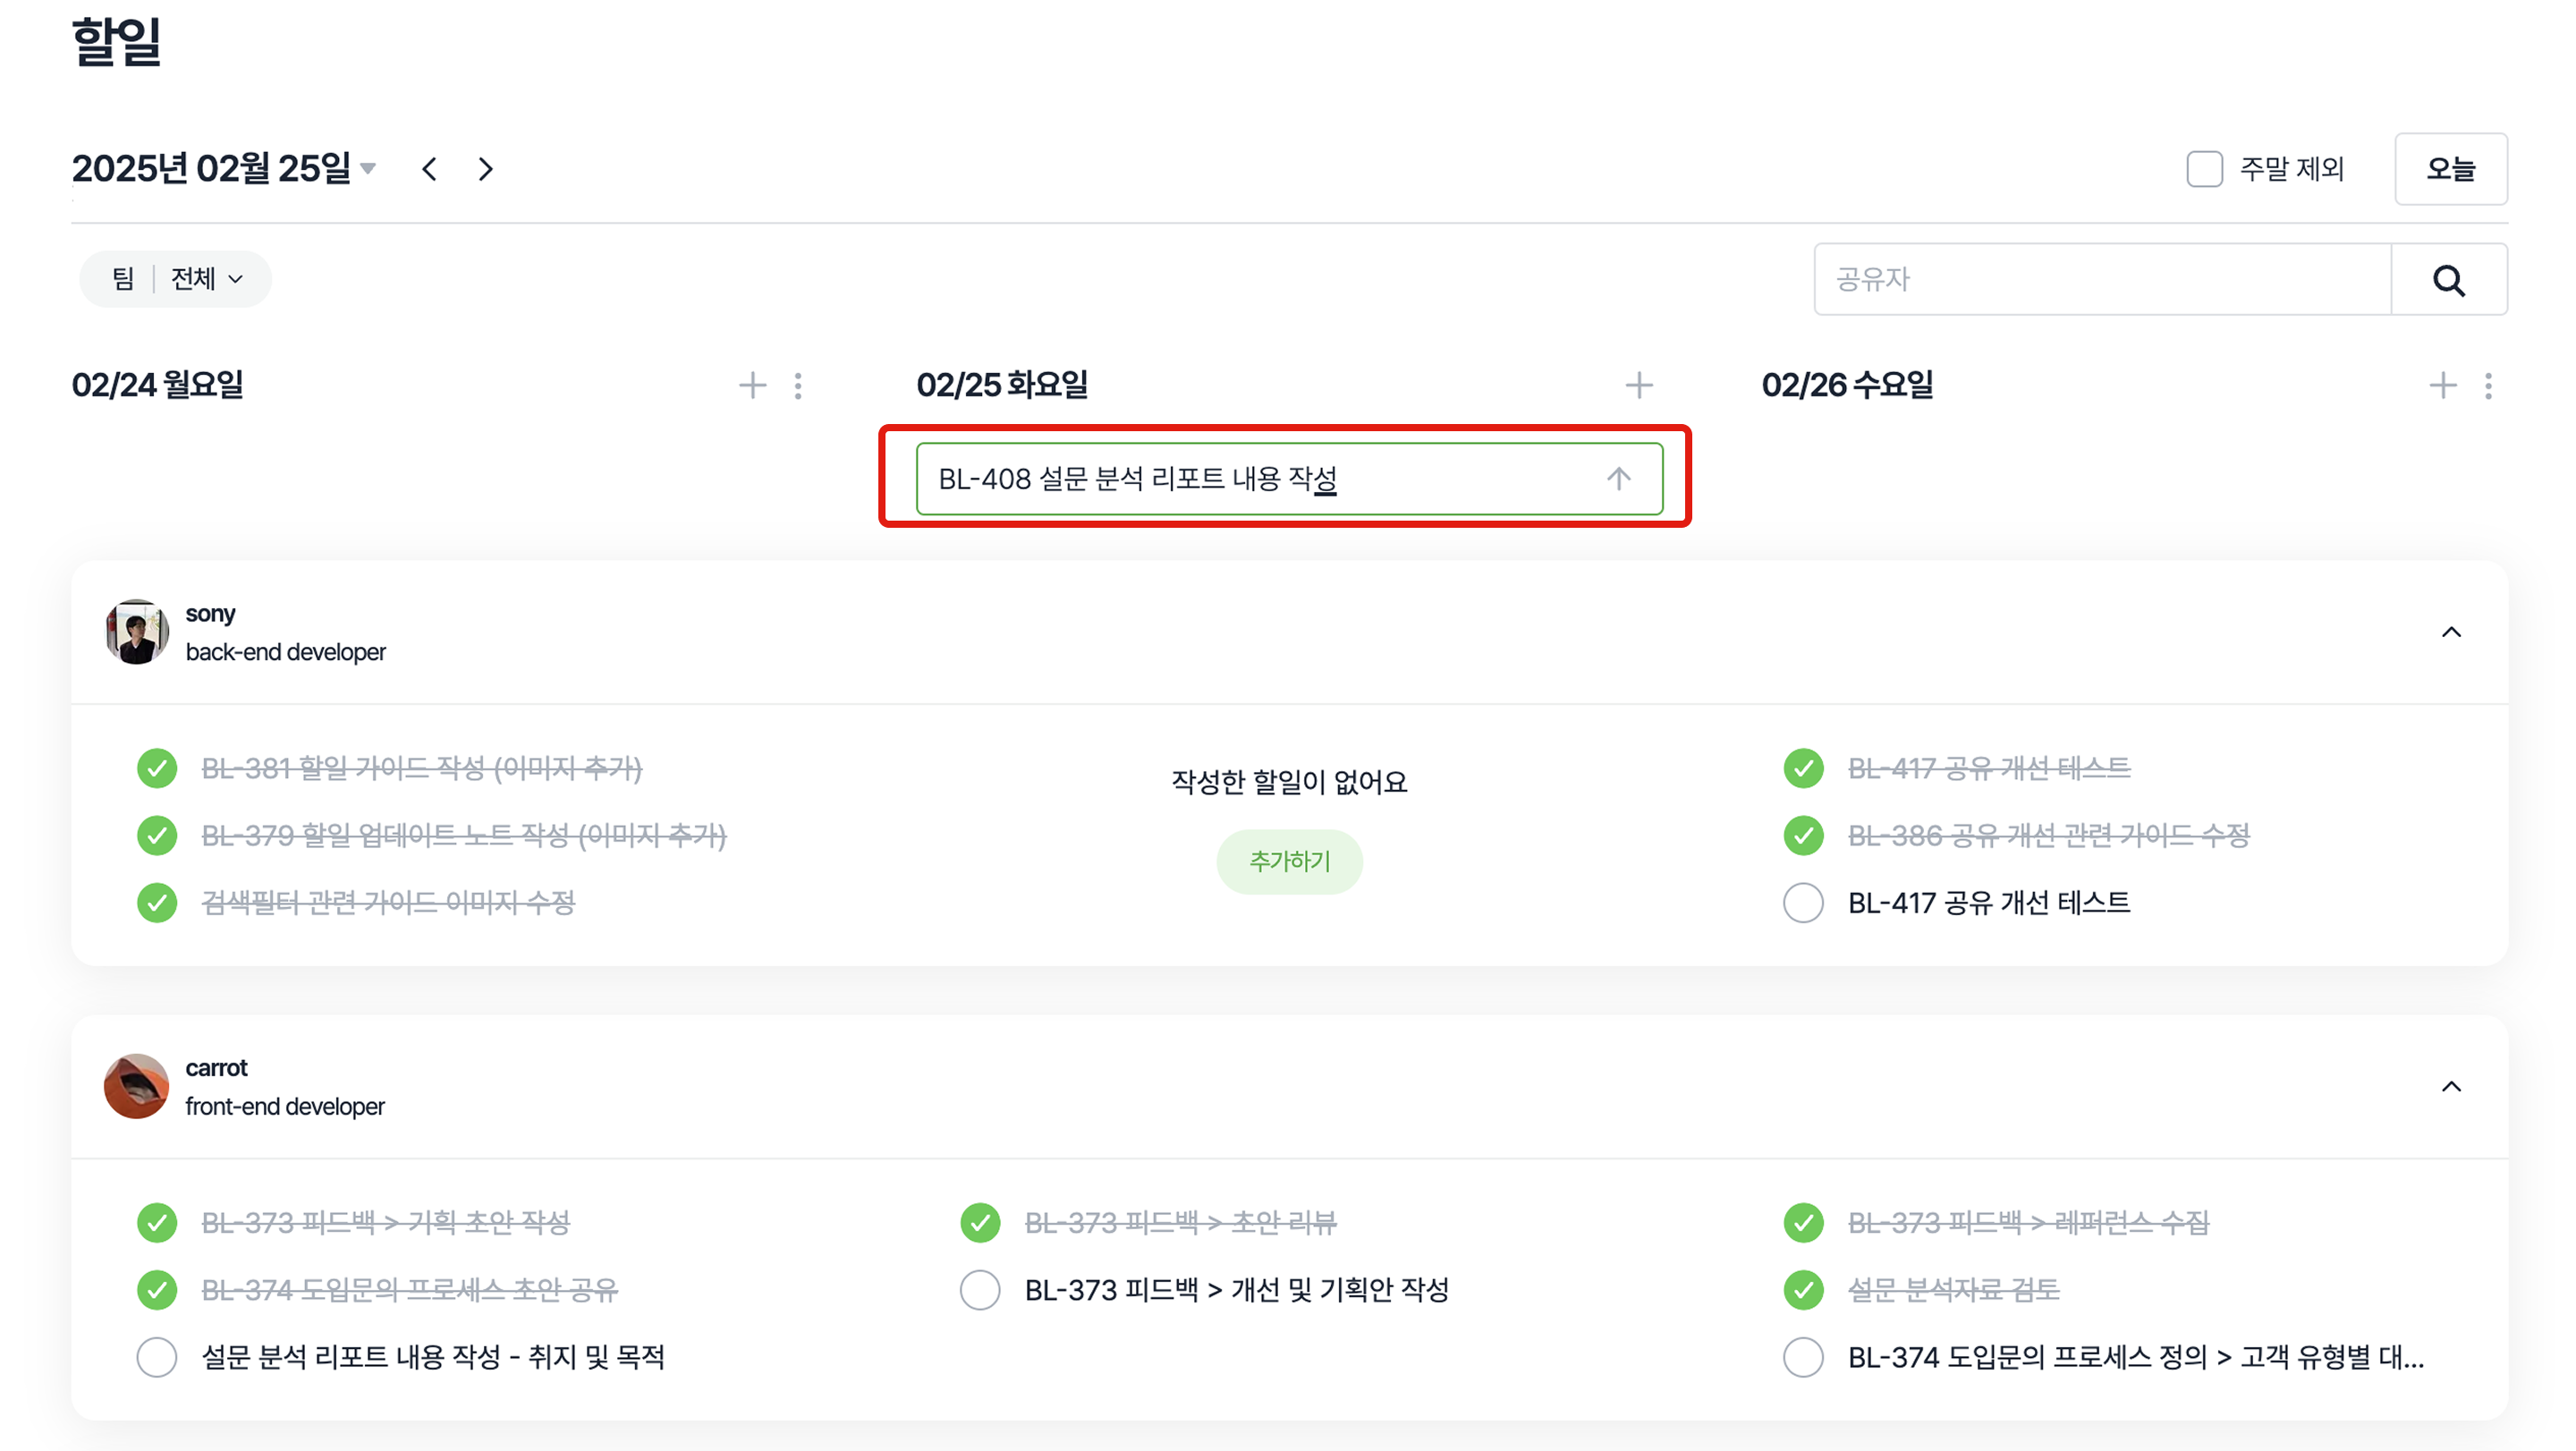This screenshot has width=2576, height=1451.
Task: Add a task to 02/26 수요일 column
Action: pyautogui.click(x=2442, y=385)
